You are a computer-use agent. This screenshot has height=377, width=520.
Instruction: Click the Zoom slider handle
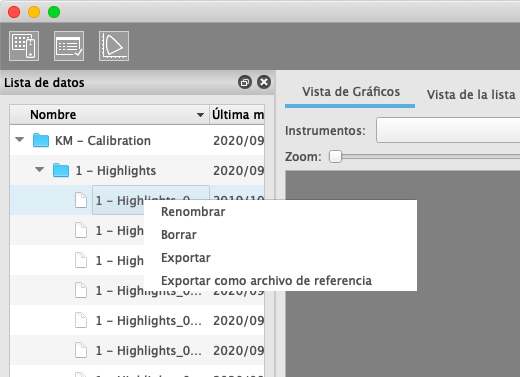point(335,156)
